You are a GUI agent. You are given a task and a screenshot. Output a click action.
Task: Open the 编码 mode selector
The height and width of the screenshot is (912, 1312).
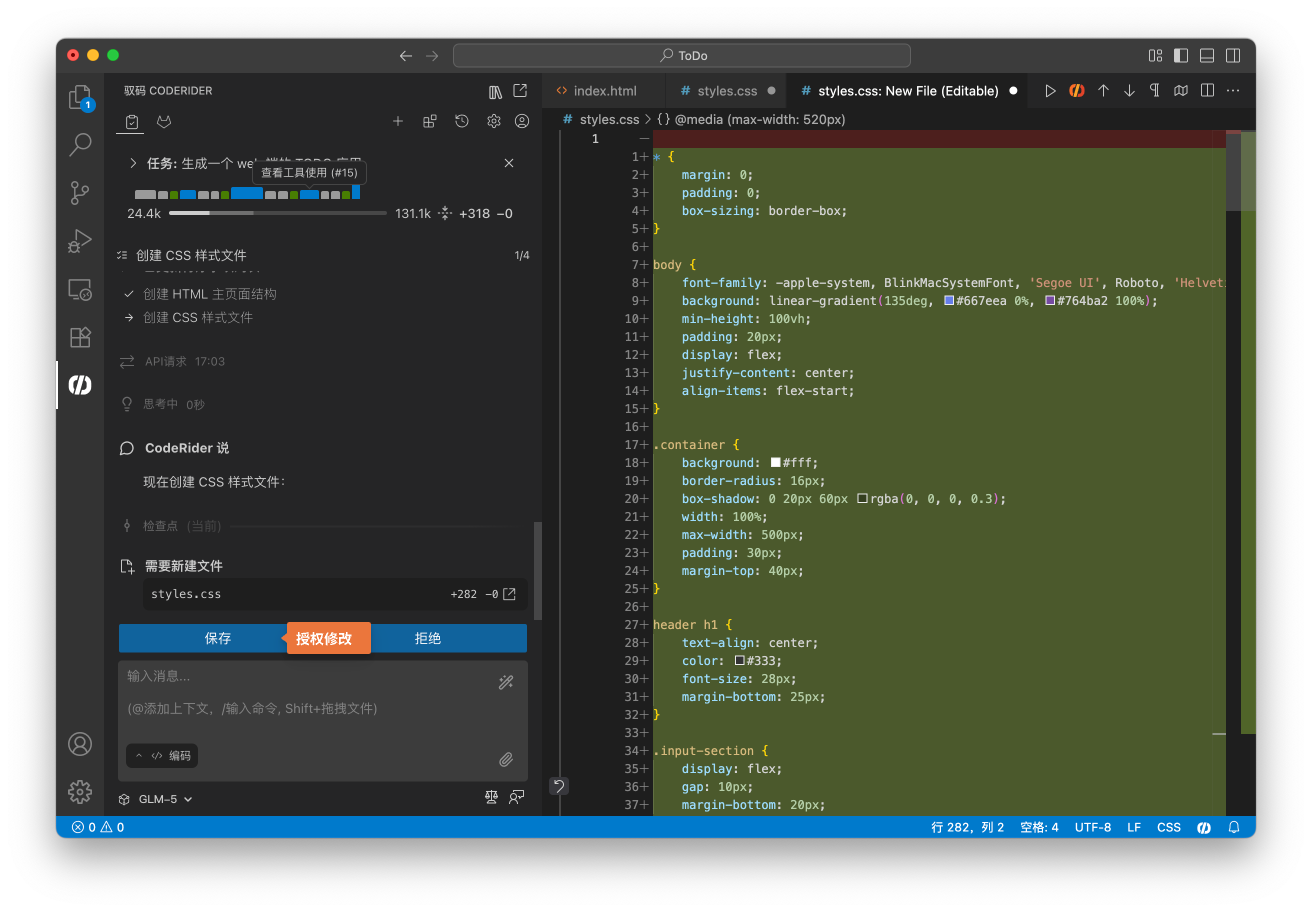tap(162, 756)
